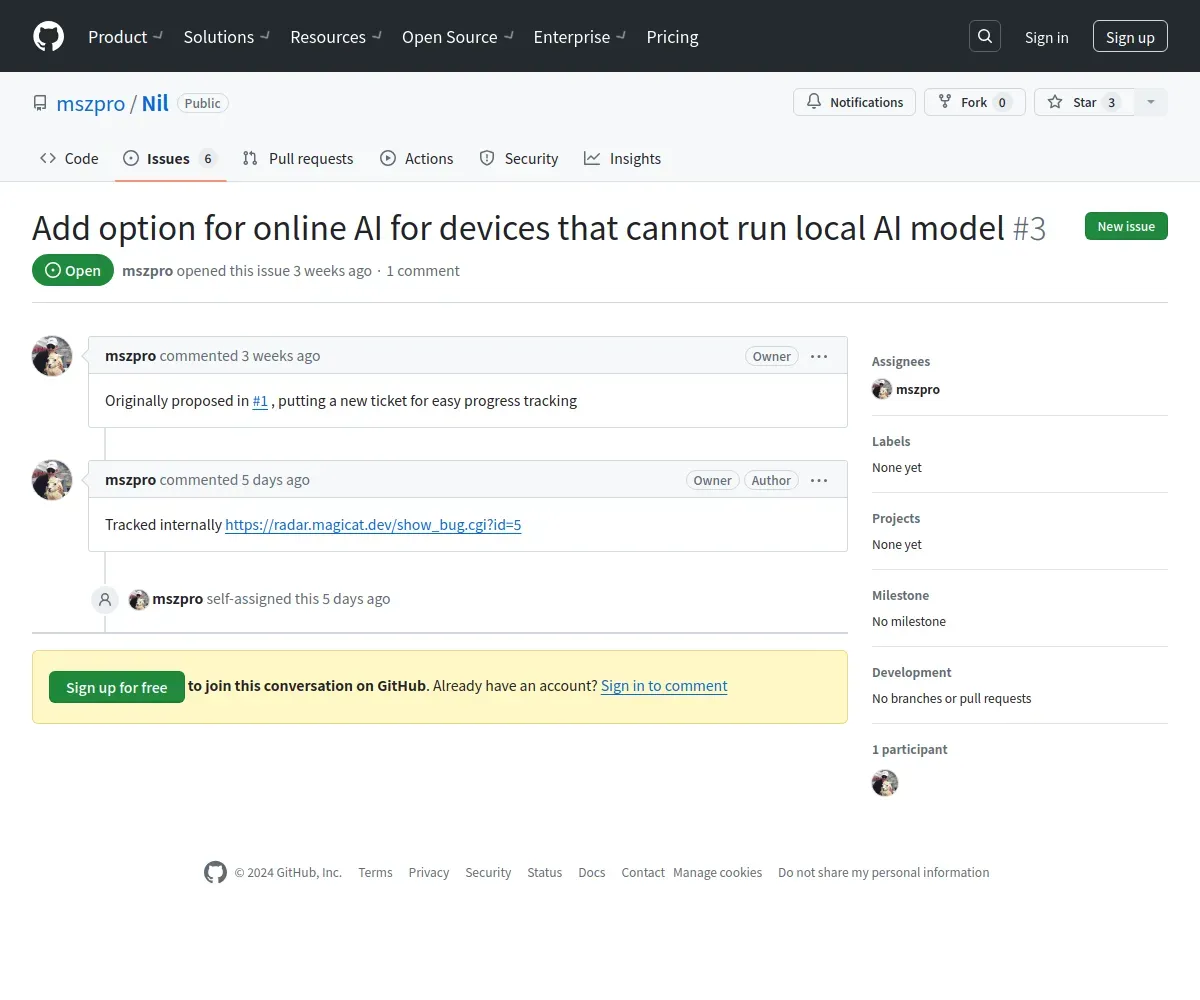Expand the star lists dropdown arrow
The width and height of the screenshot is (1200, 1000).
click(1151, 102)
